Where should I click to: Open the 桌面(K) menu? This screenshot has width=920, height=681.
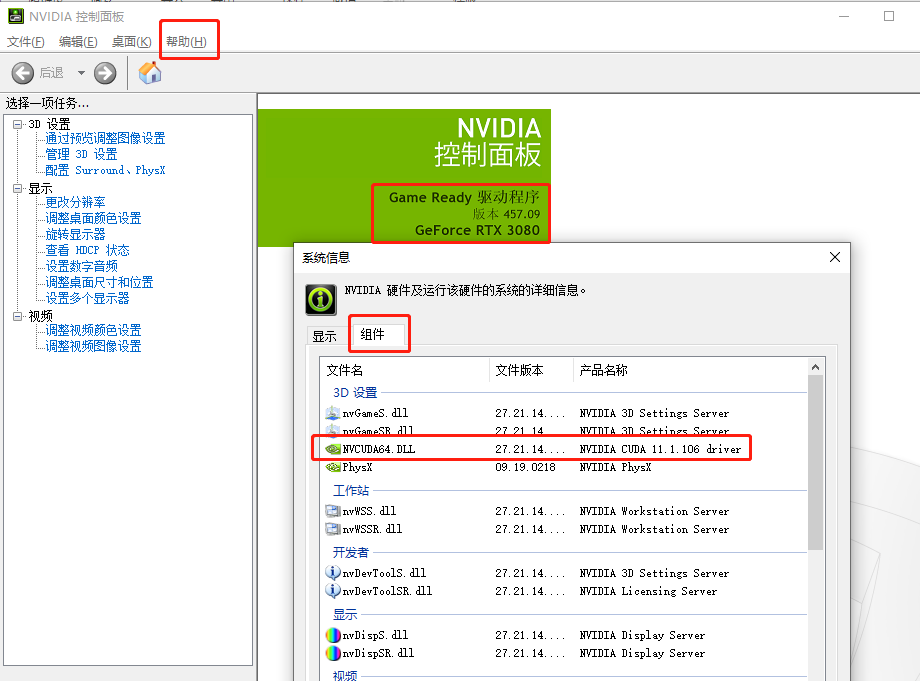tap(131, 42)
